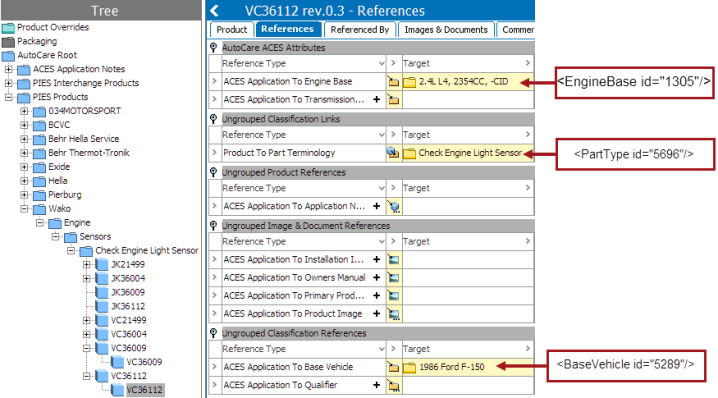Viewport: 718px width, 398px height.
Task: Click the 1986 Ford F-150 target value
Action: (x=452, y=367)
